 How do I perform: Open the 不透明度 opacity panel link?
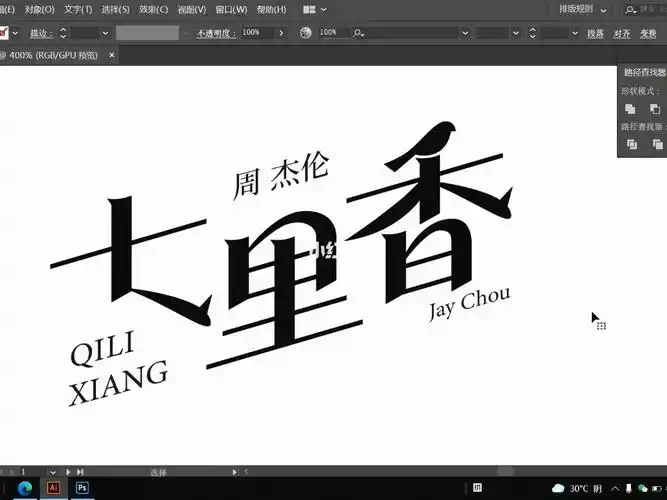[x=216, y=33]
